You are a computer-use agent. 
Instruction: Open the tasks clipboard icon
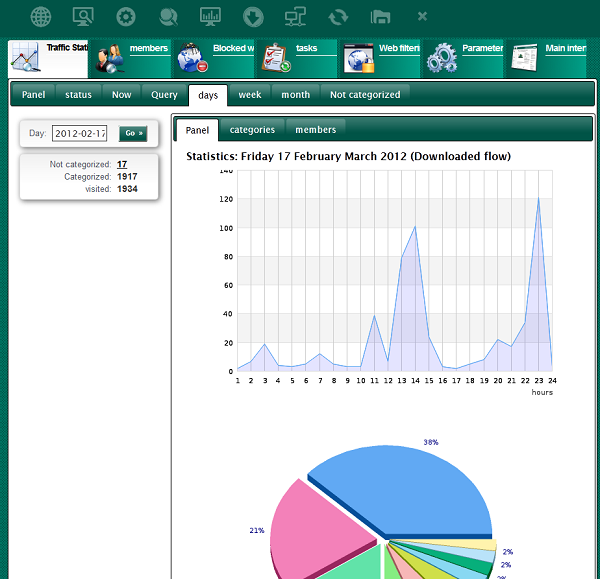pyautogui.click(x=276, y=58)
